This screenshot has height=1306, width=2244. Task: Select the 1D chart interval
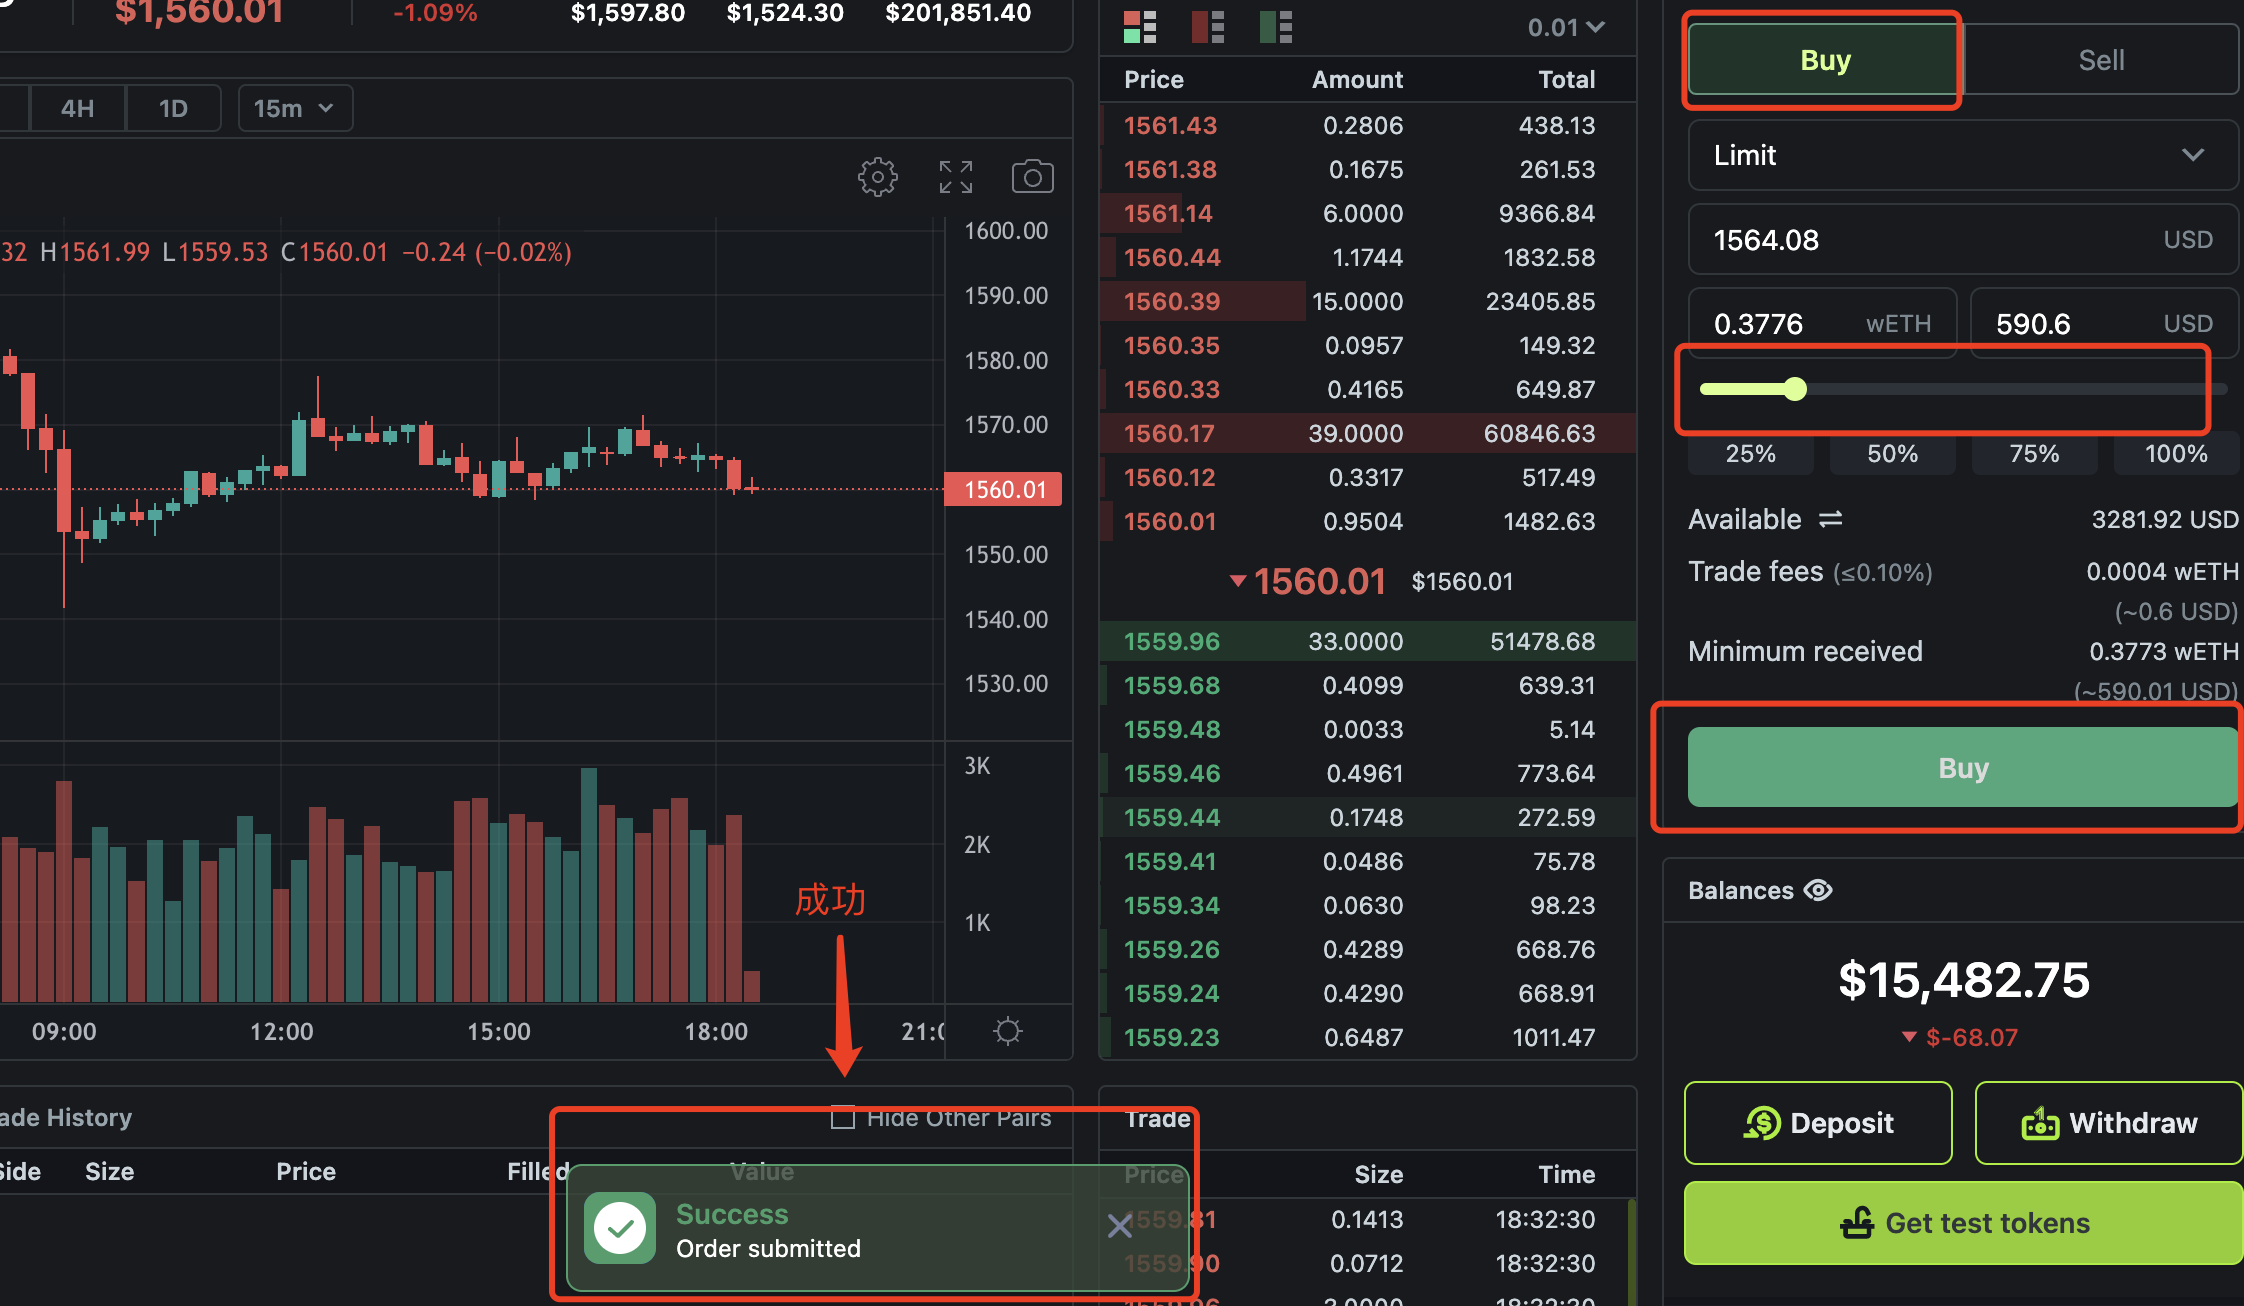[x=173, y=108]
